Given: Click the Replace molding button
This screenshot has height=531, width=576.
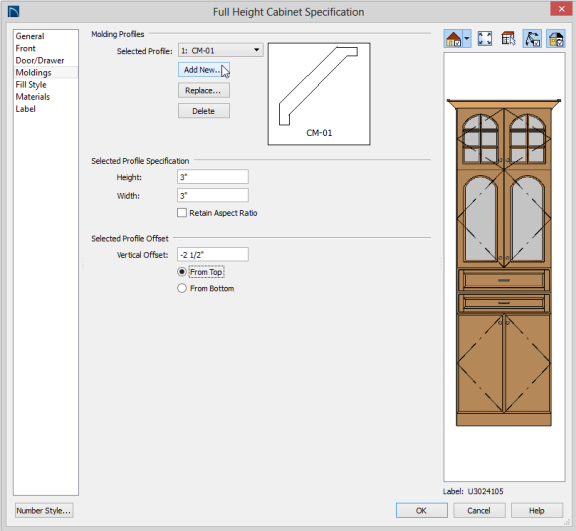Looking at the screenshot, I should coord(204,90).
